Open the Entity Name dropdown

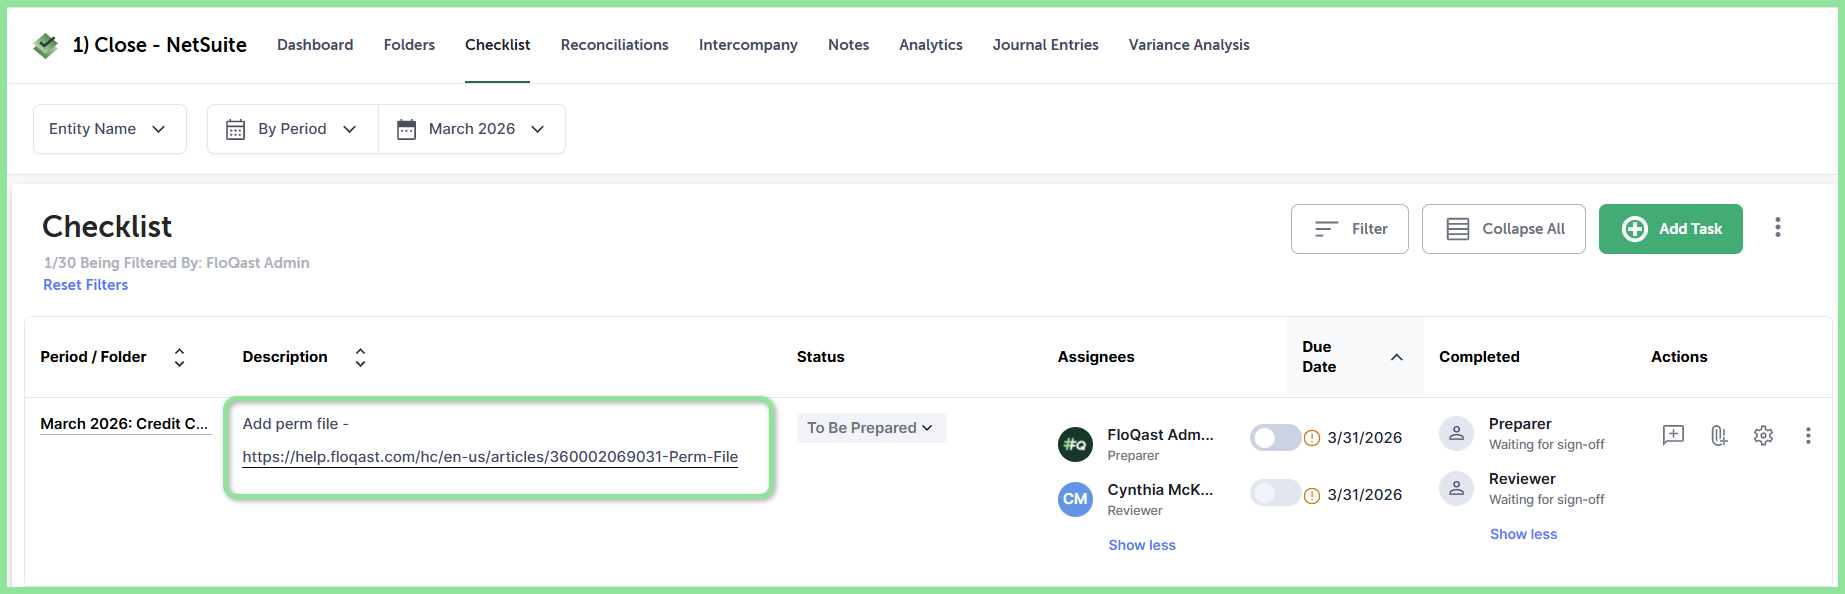(110, 129)
